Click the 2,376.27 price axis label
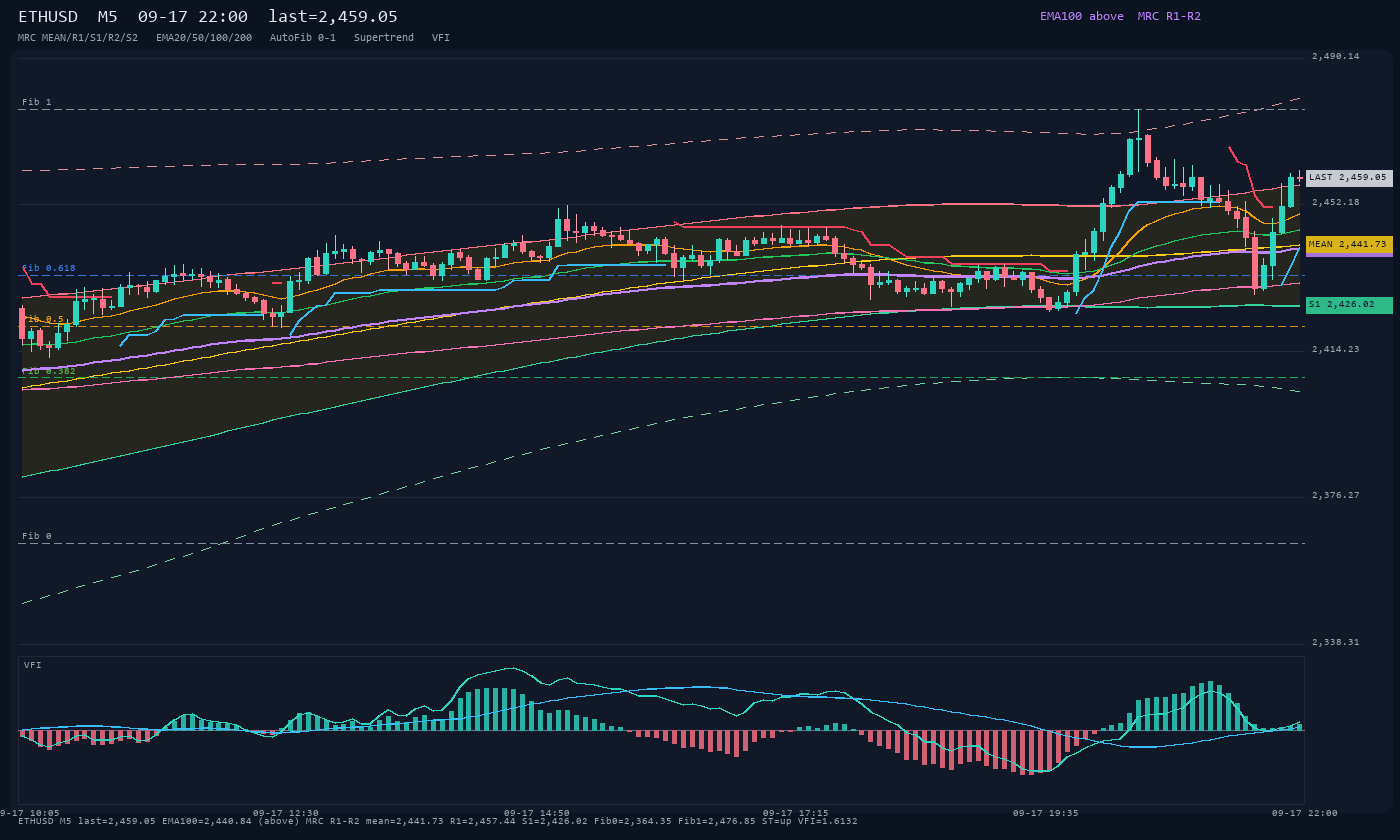The height and width of the screenshot is (840, 1400). [x=1336, y=495]
